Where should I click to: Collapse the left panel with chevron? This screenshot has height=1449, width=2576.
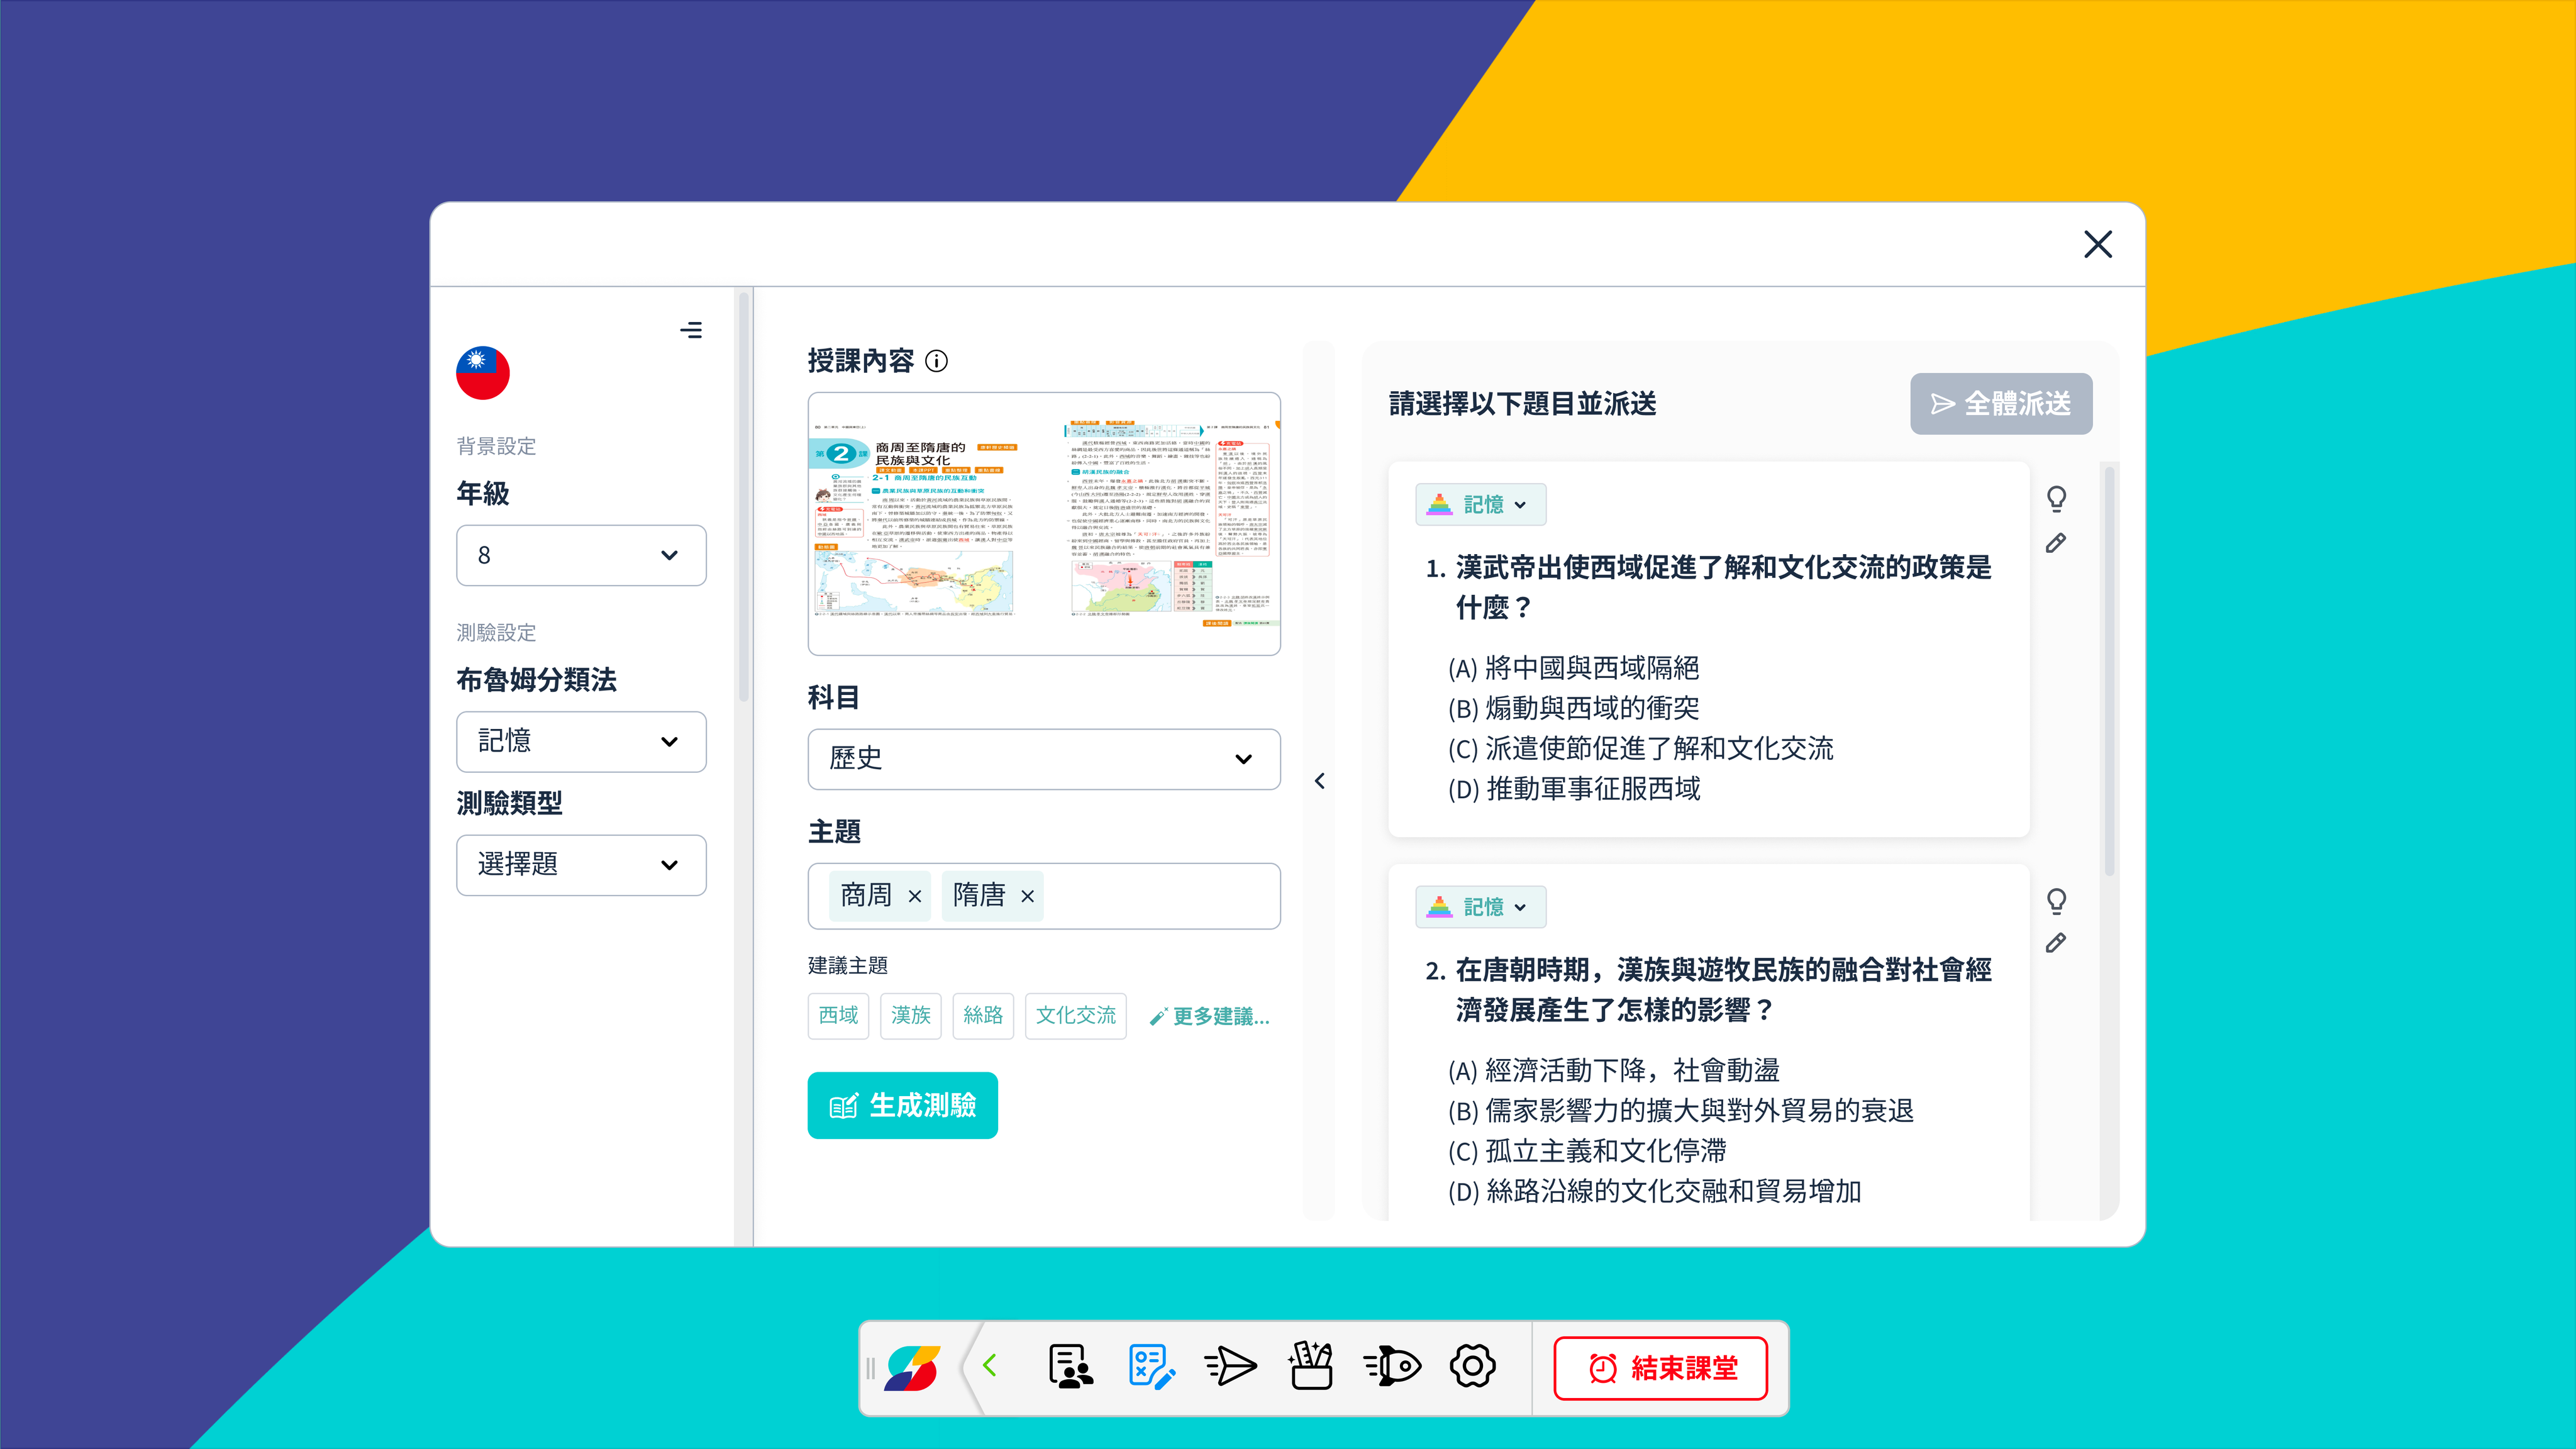(x=1319, y=781)
